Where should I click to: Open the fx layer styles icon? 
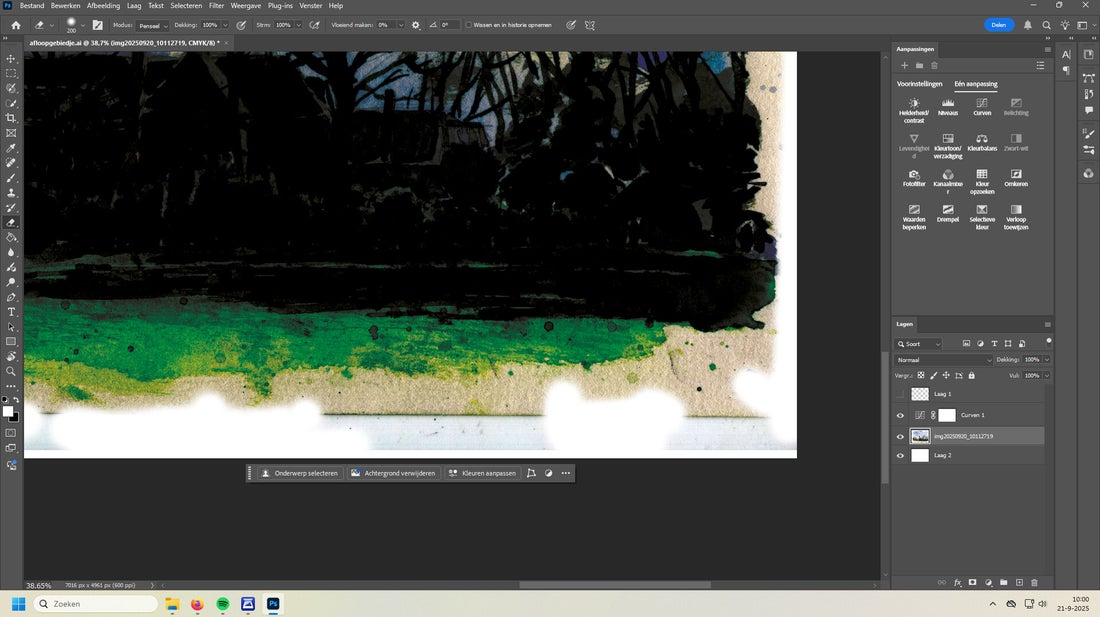click(957, 582)
